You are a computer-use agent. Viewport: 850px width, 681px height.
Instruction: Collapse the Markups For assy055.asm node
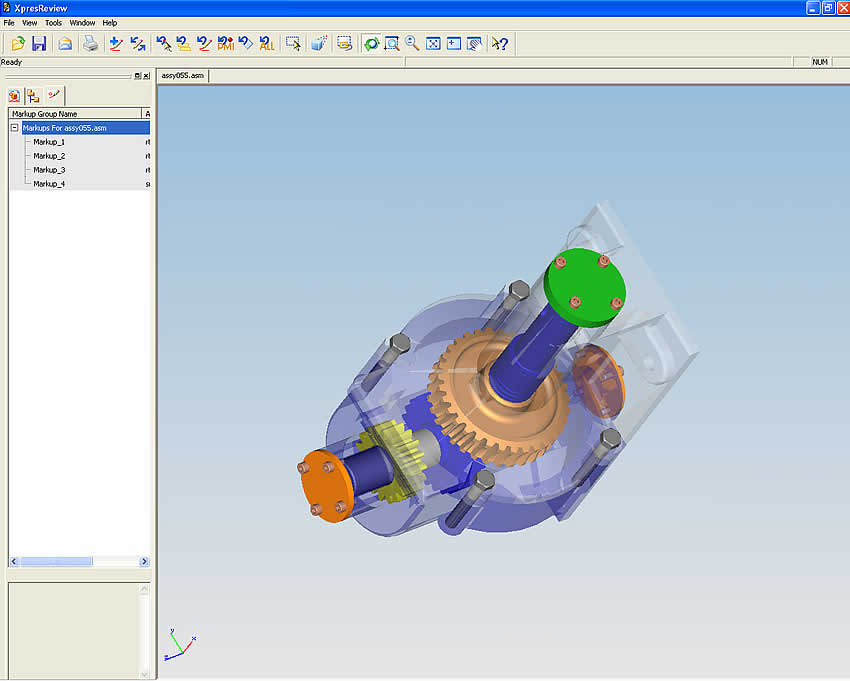15,128
